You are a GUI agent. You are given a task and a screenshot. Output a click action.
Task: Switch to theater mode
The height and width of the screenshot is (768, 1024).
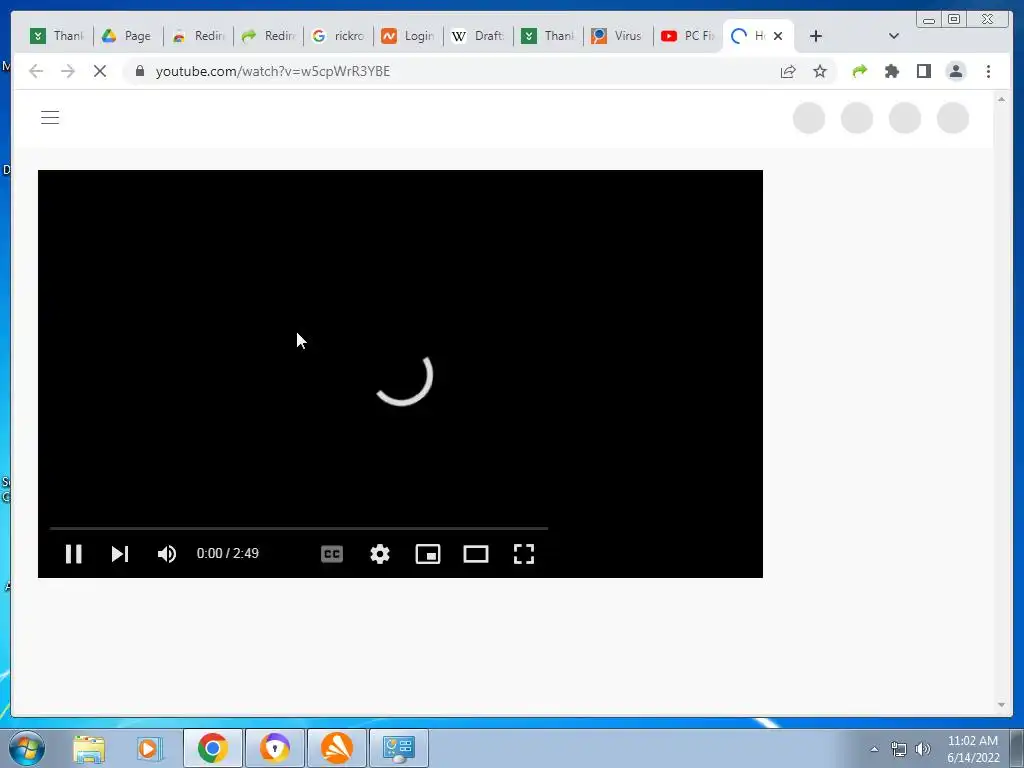476,554
